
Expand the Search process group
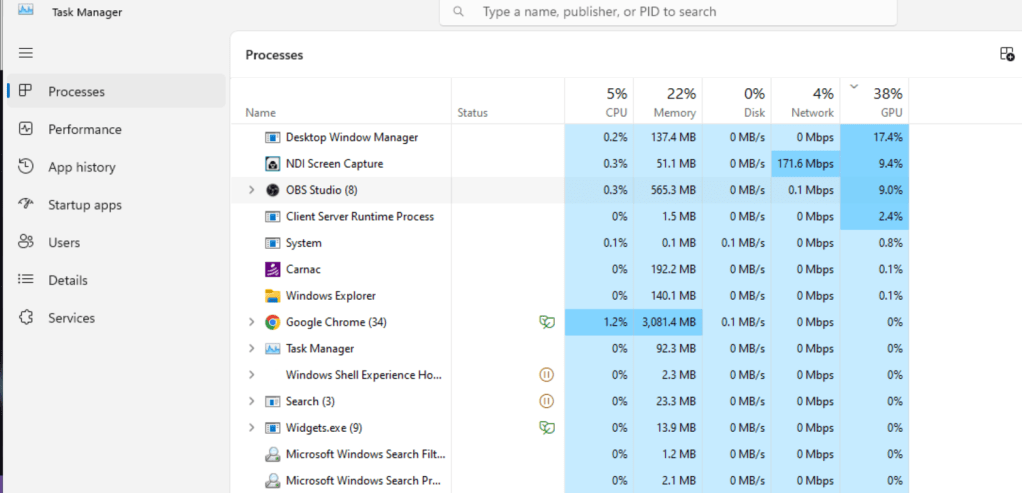coord(252,402)
